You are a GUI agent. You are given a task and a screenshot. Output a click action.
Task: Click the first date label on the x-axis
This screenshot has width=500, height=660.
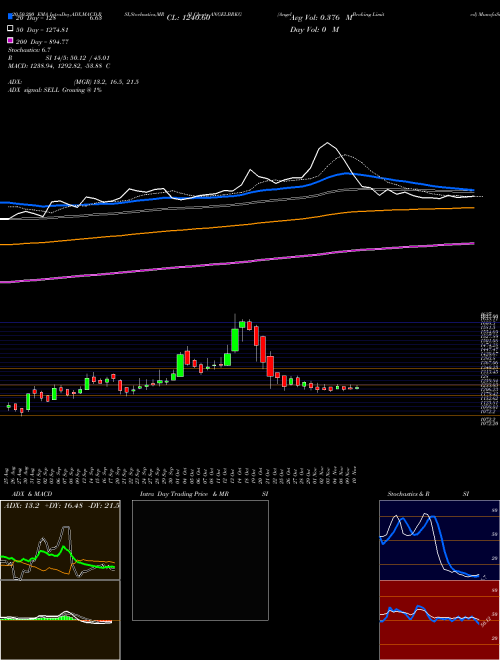pyautogui.click(x=8, y=475)
